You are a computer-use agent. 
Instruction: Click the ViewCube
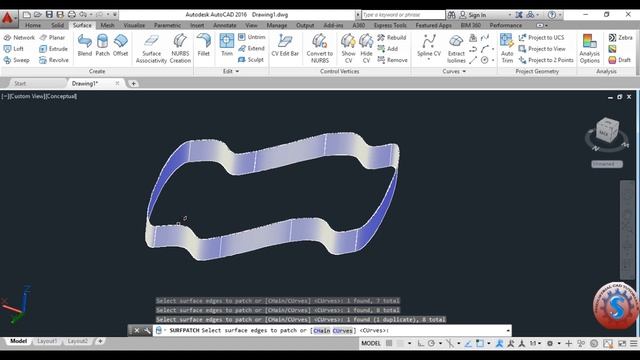(607, 131)
